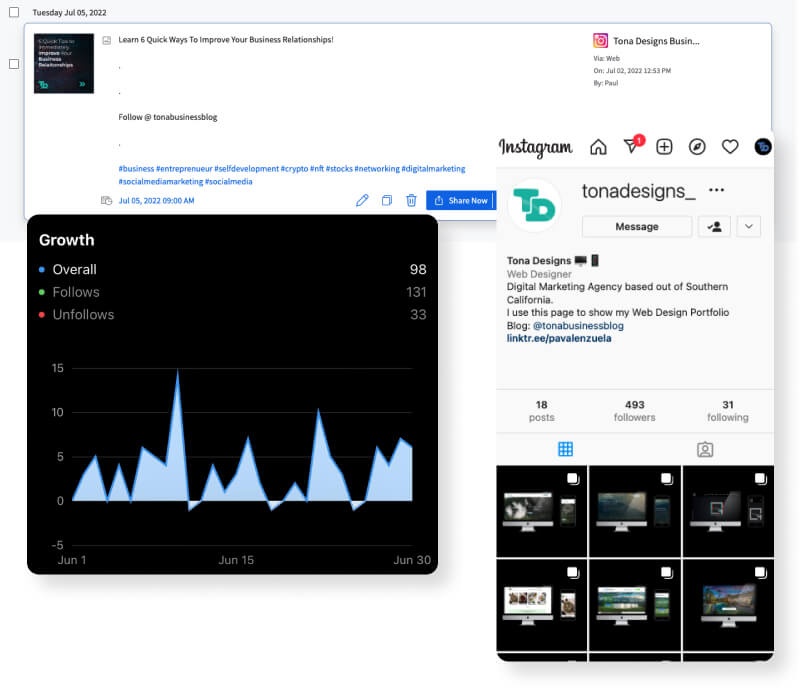
Task: Delete the scheduled post with trash icon
Action: coord(411,200)
